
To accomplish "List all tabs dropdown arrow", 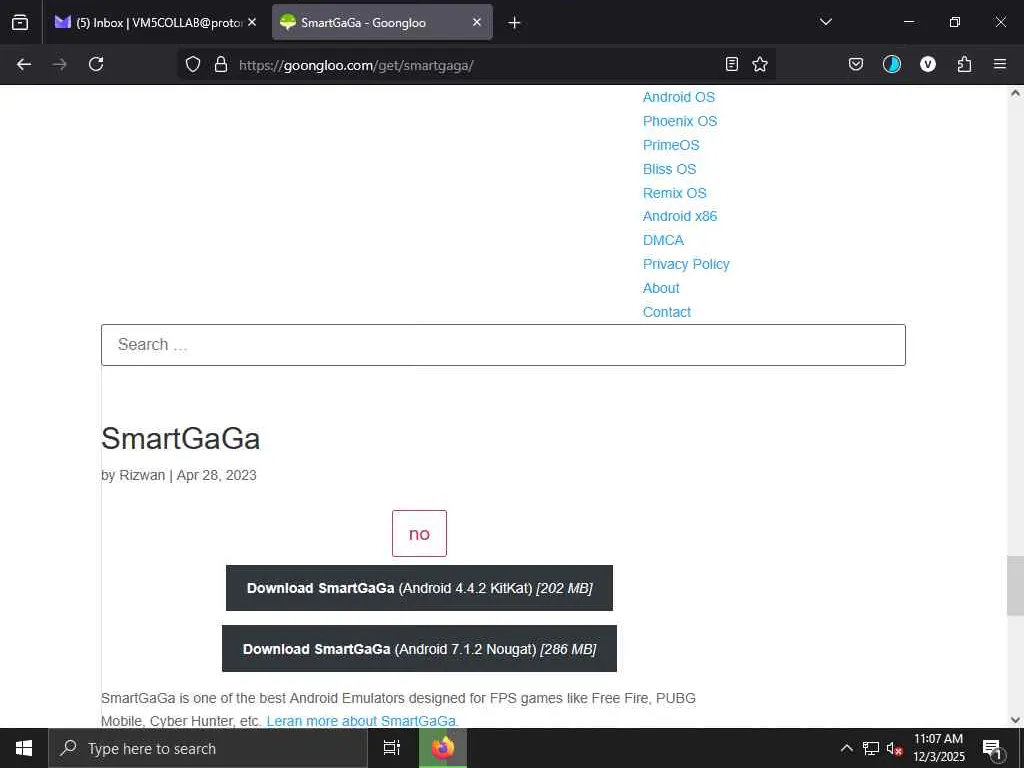I will pyautogui.click(x=825, y=22).
